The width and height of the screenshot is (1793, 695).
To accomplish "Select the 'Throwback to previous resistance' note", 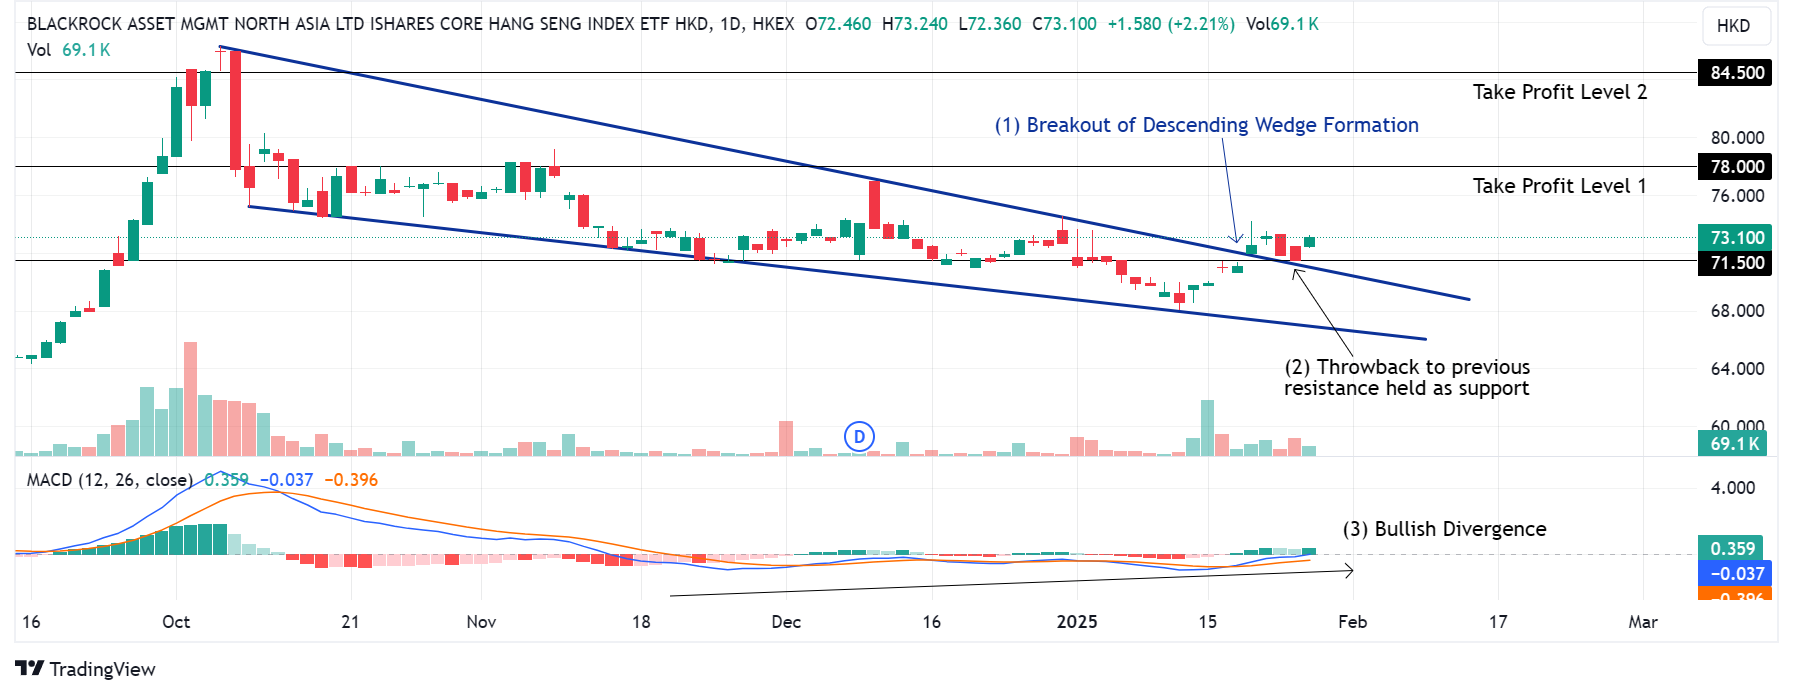I will pyautogui.click(x=1407, y=378).
